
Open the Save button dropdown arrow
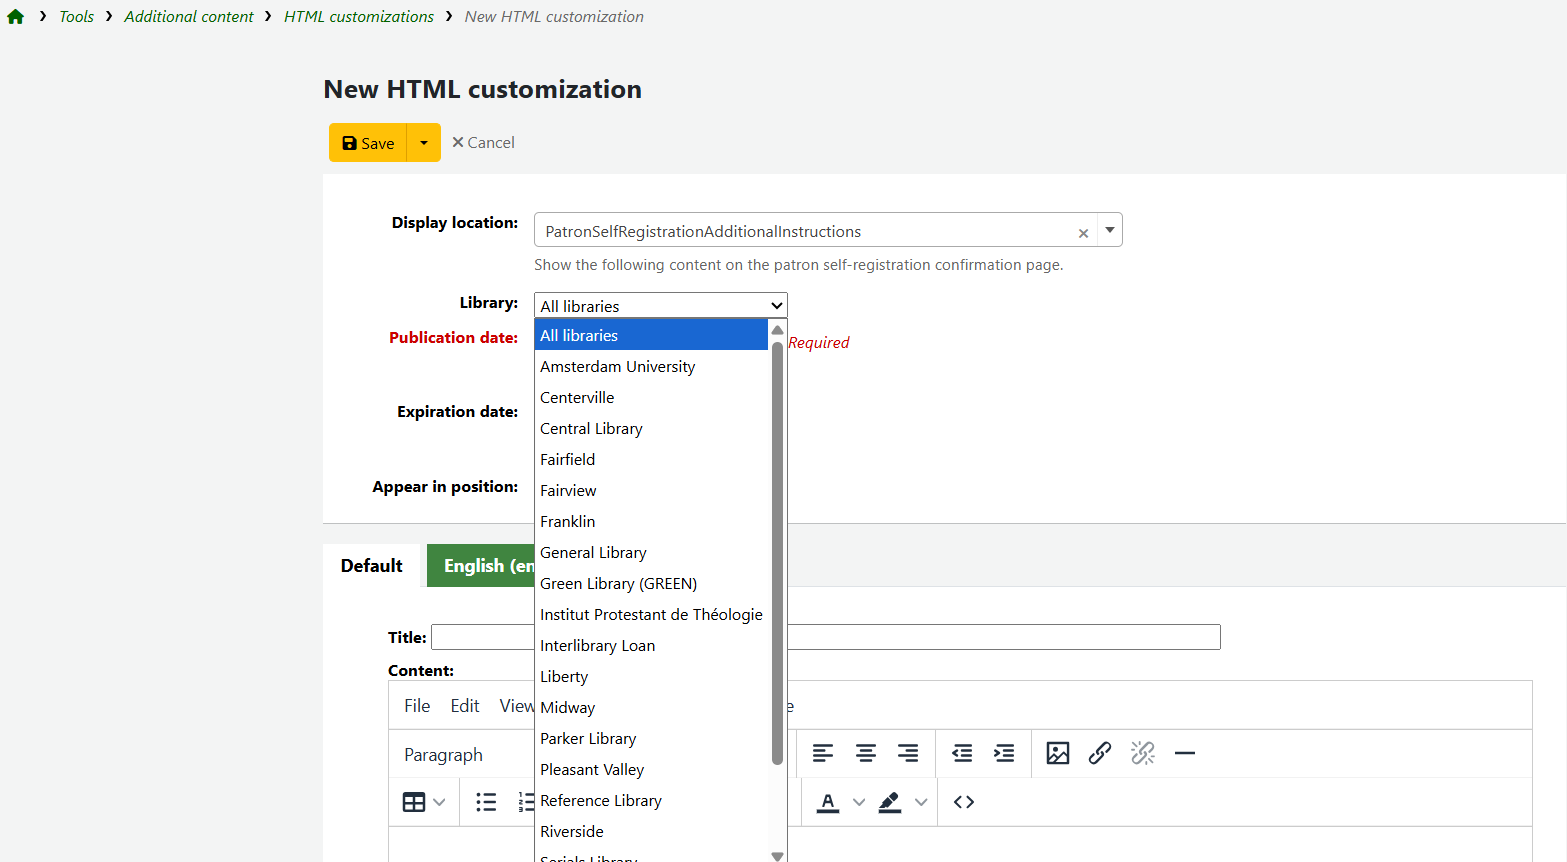(x=424, y=143)
